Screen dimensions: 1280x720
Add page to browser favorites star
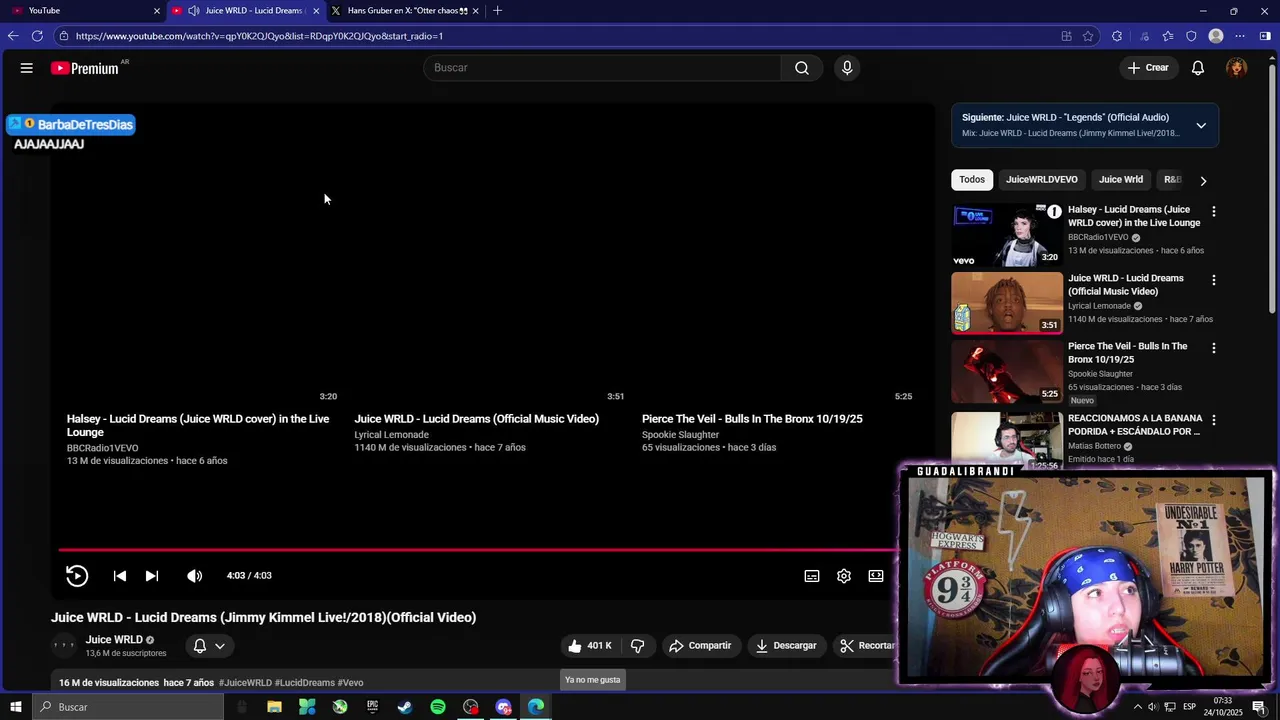[1088, 36]
